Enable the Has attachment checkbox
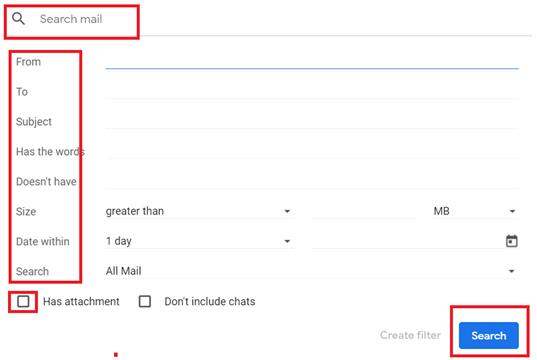537x360 pixels. tap(23, 301)
